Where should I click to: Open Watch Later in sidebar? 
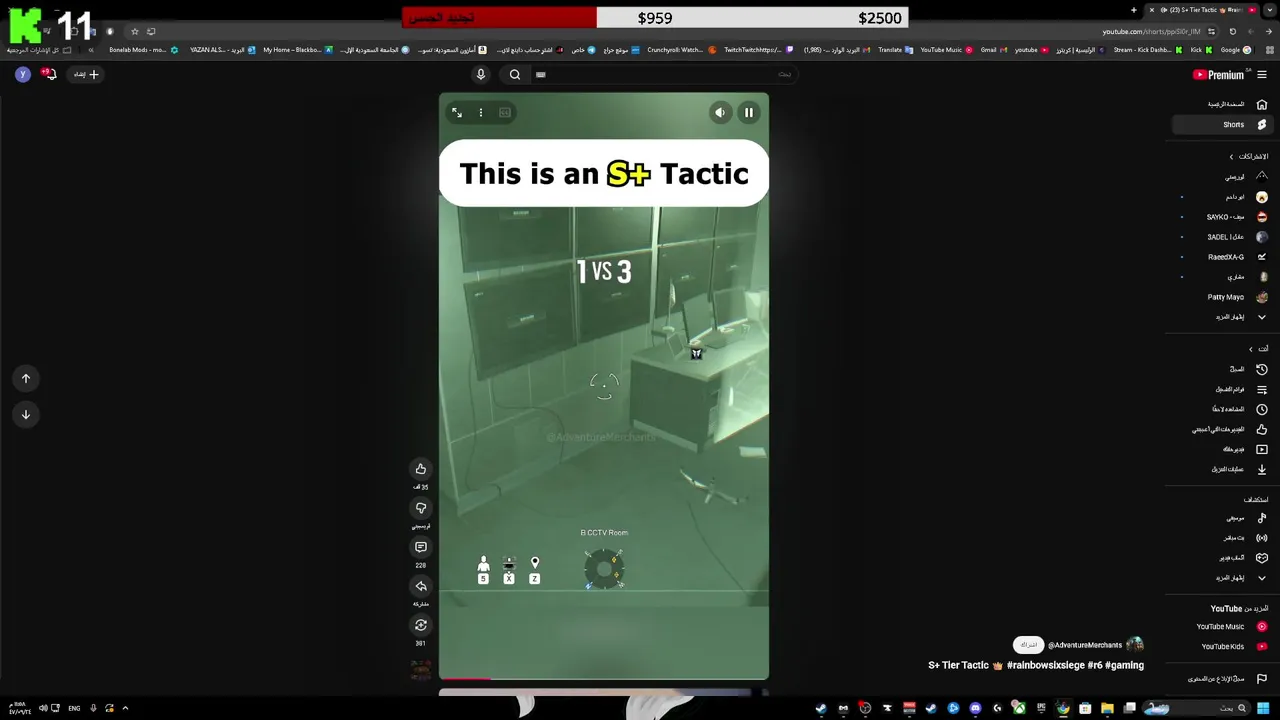coord(1225,409)
